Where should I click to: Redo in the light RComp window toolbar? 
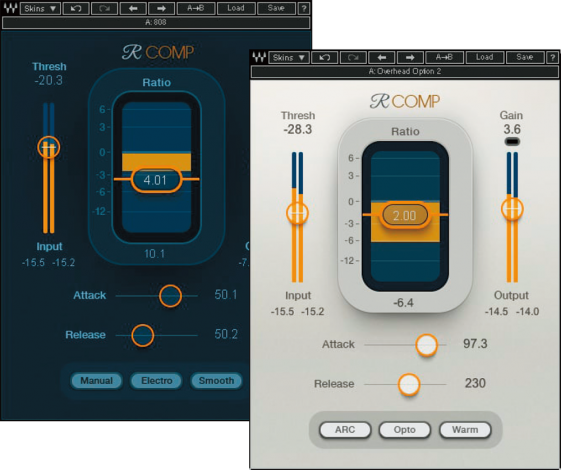click(353, 57)
